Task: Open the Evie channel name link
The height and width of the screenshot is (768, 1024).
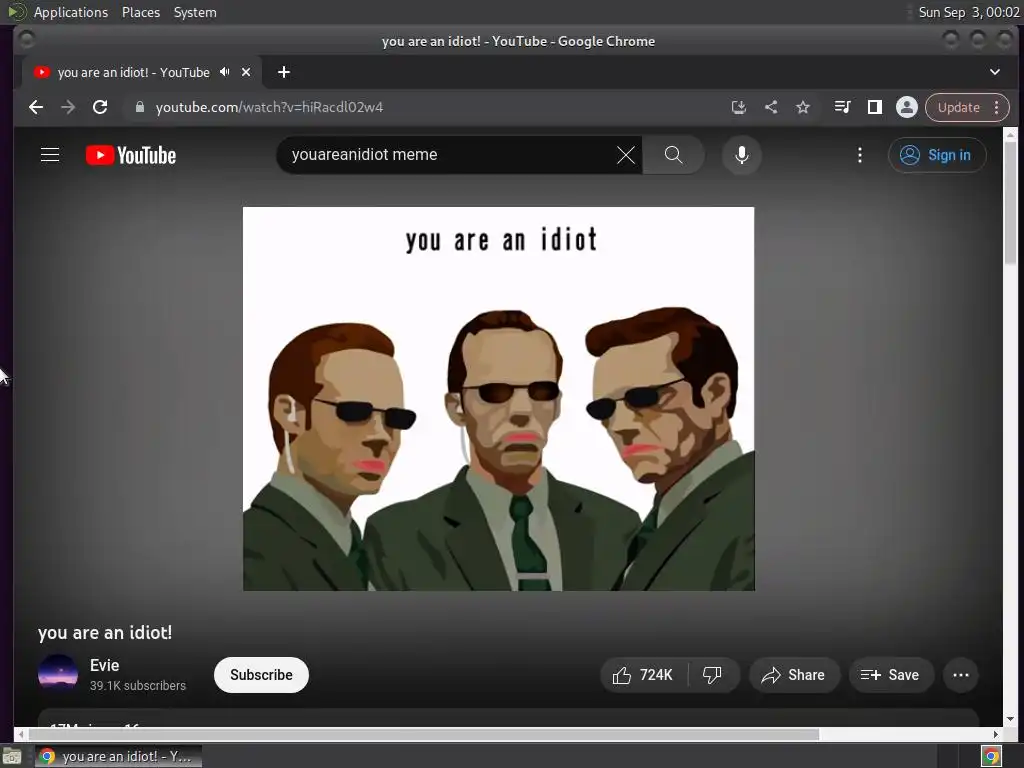Action: (x=104, y=665)
